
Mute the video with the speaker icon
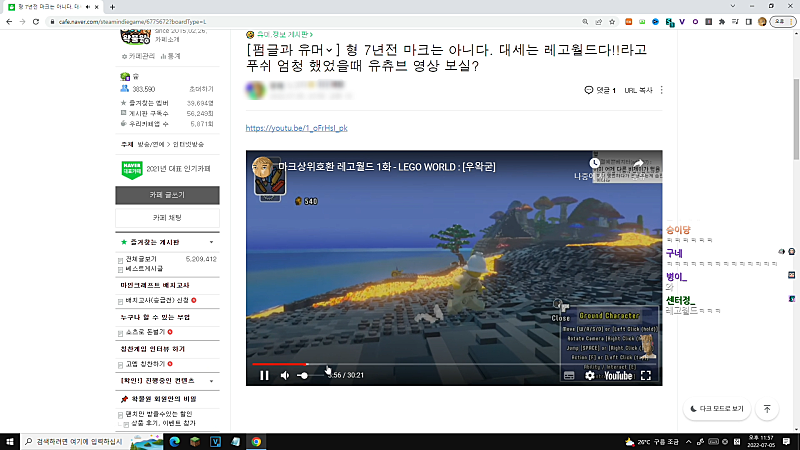pos(285,376)
